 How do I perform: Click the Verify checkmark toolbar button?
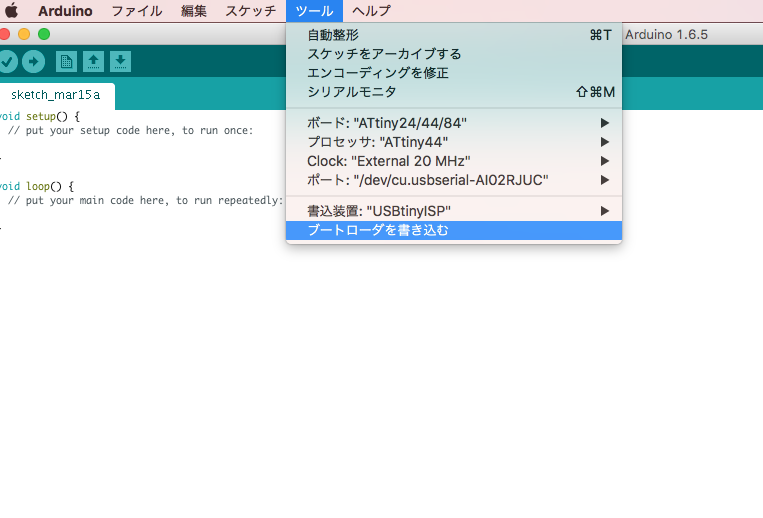click(7, 62)
